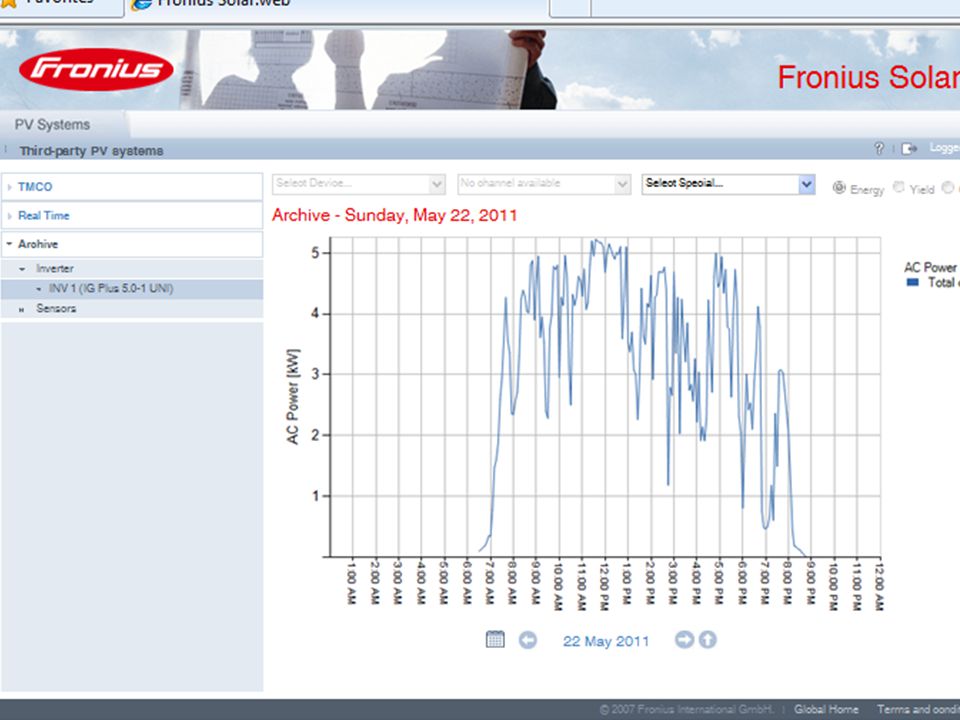
Task: Open the No channel available dropdown
Action: click(x=544, y=184)
